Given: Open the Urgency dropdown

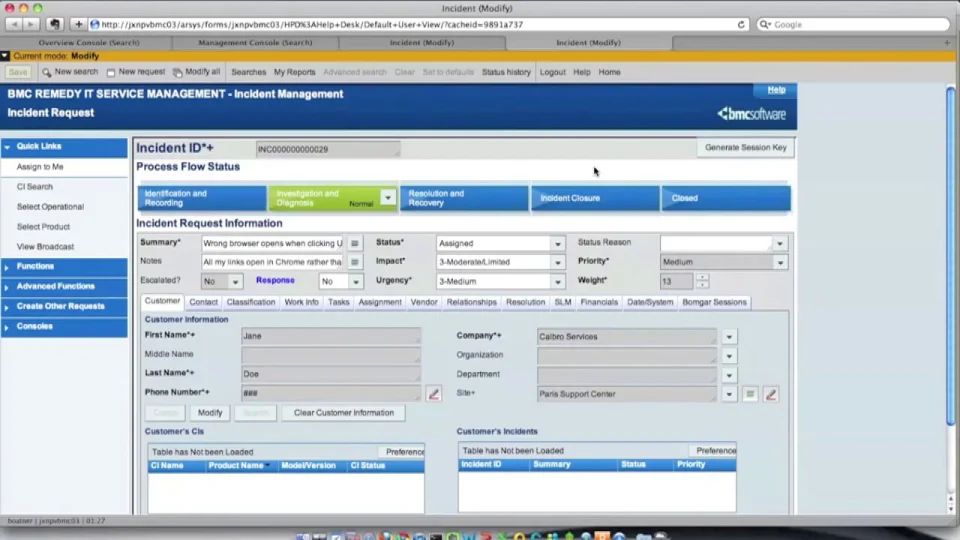Looking at the screenshot, I should (x=557, y=282).
